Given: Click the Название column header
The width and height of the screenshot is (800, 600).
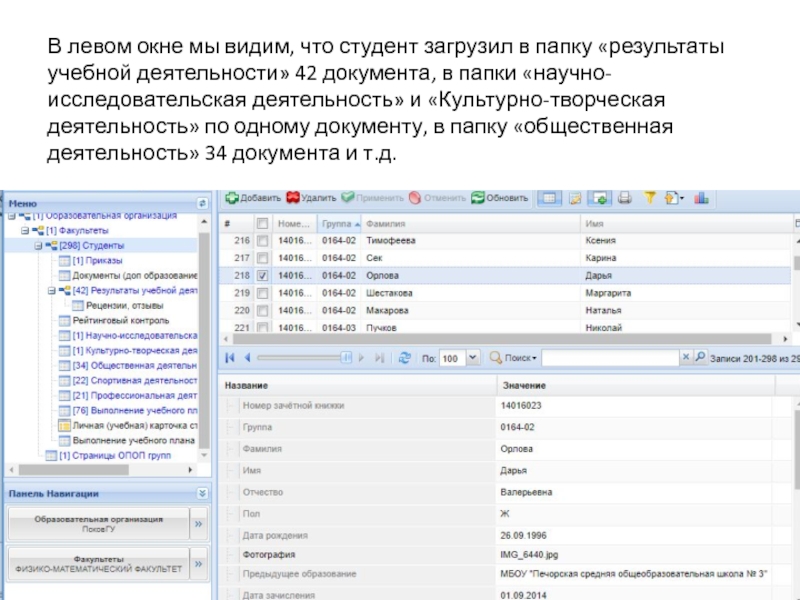Looking at the screenshot, I should pos(358,385).
